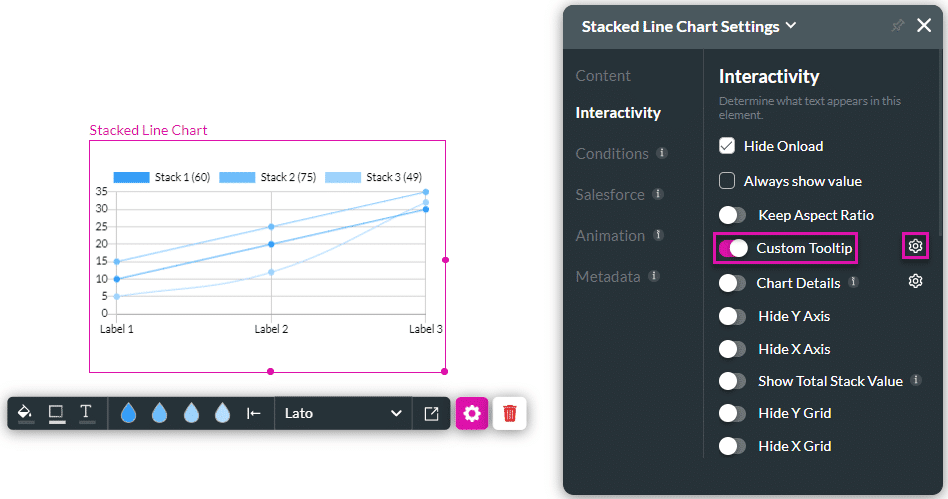The image size is (948, 499).
Task: Open the text color tool
Action: 86,413
